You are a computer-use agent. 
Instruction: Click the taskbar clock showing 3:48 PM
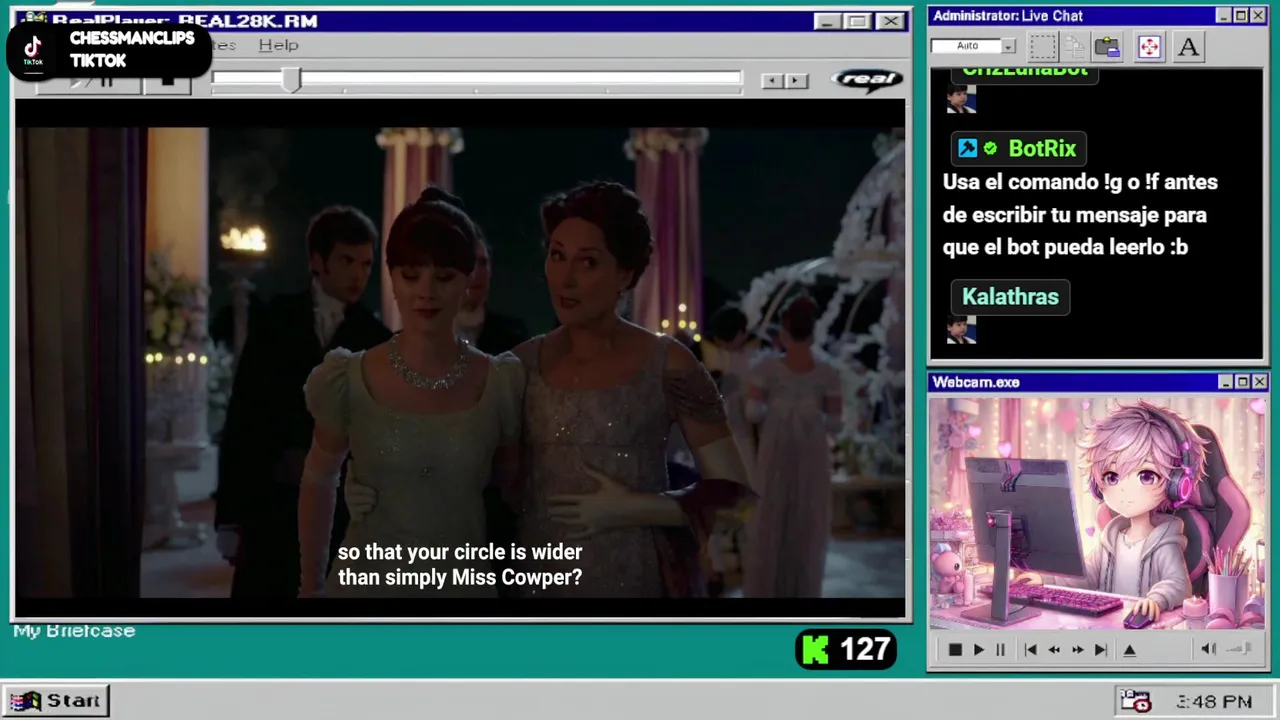(x=1214, y=702)
